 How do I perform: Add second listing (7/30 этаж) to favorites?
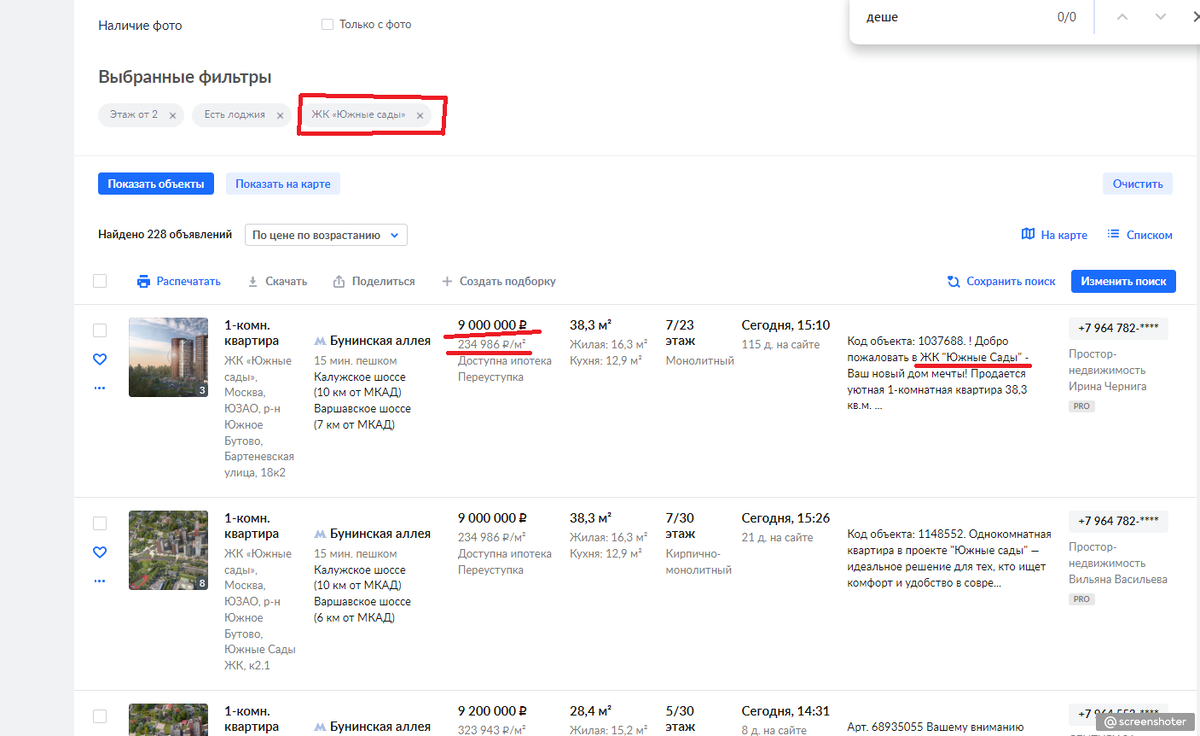[100, 552]
